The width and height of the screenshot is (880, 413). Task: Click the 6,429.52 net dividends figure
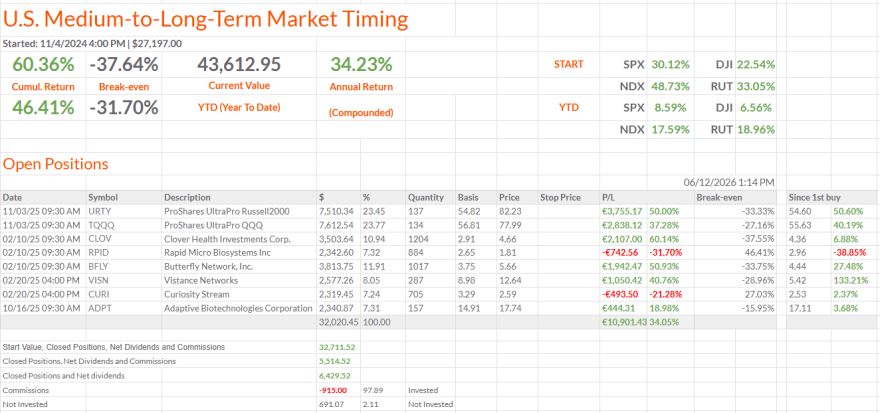[337, 375]
